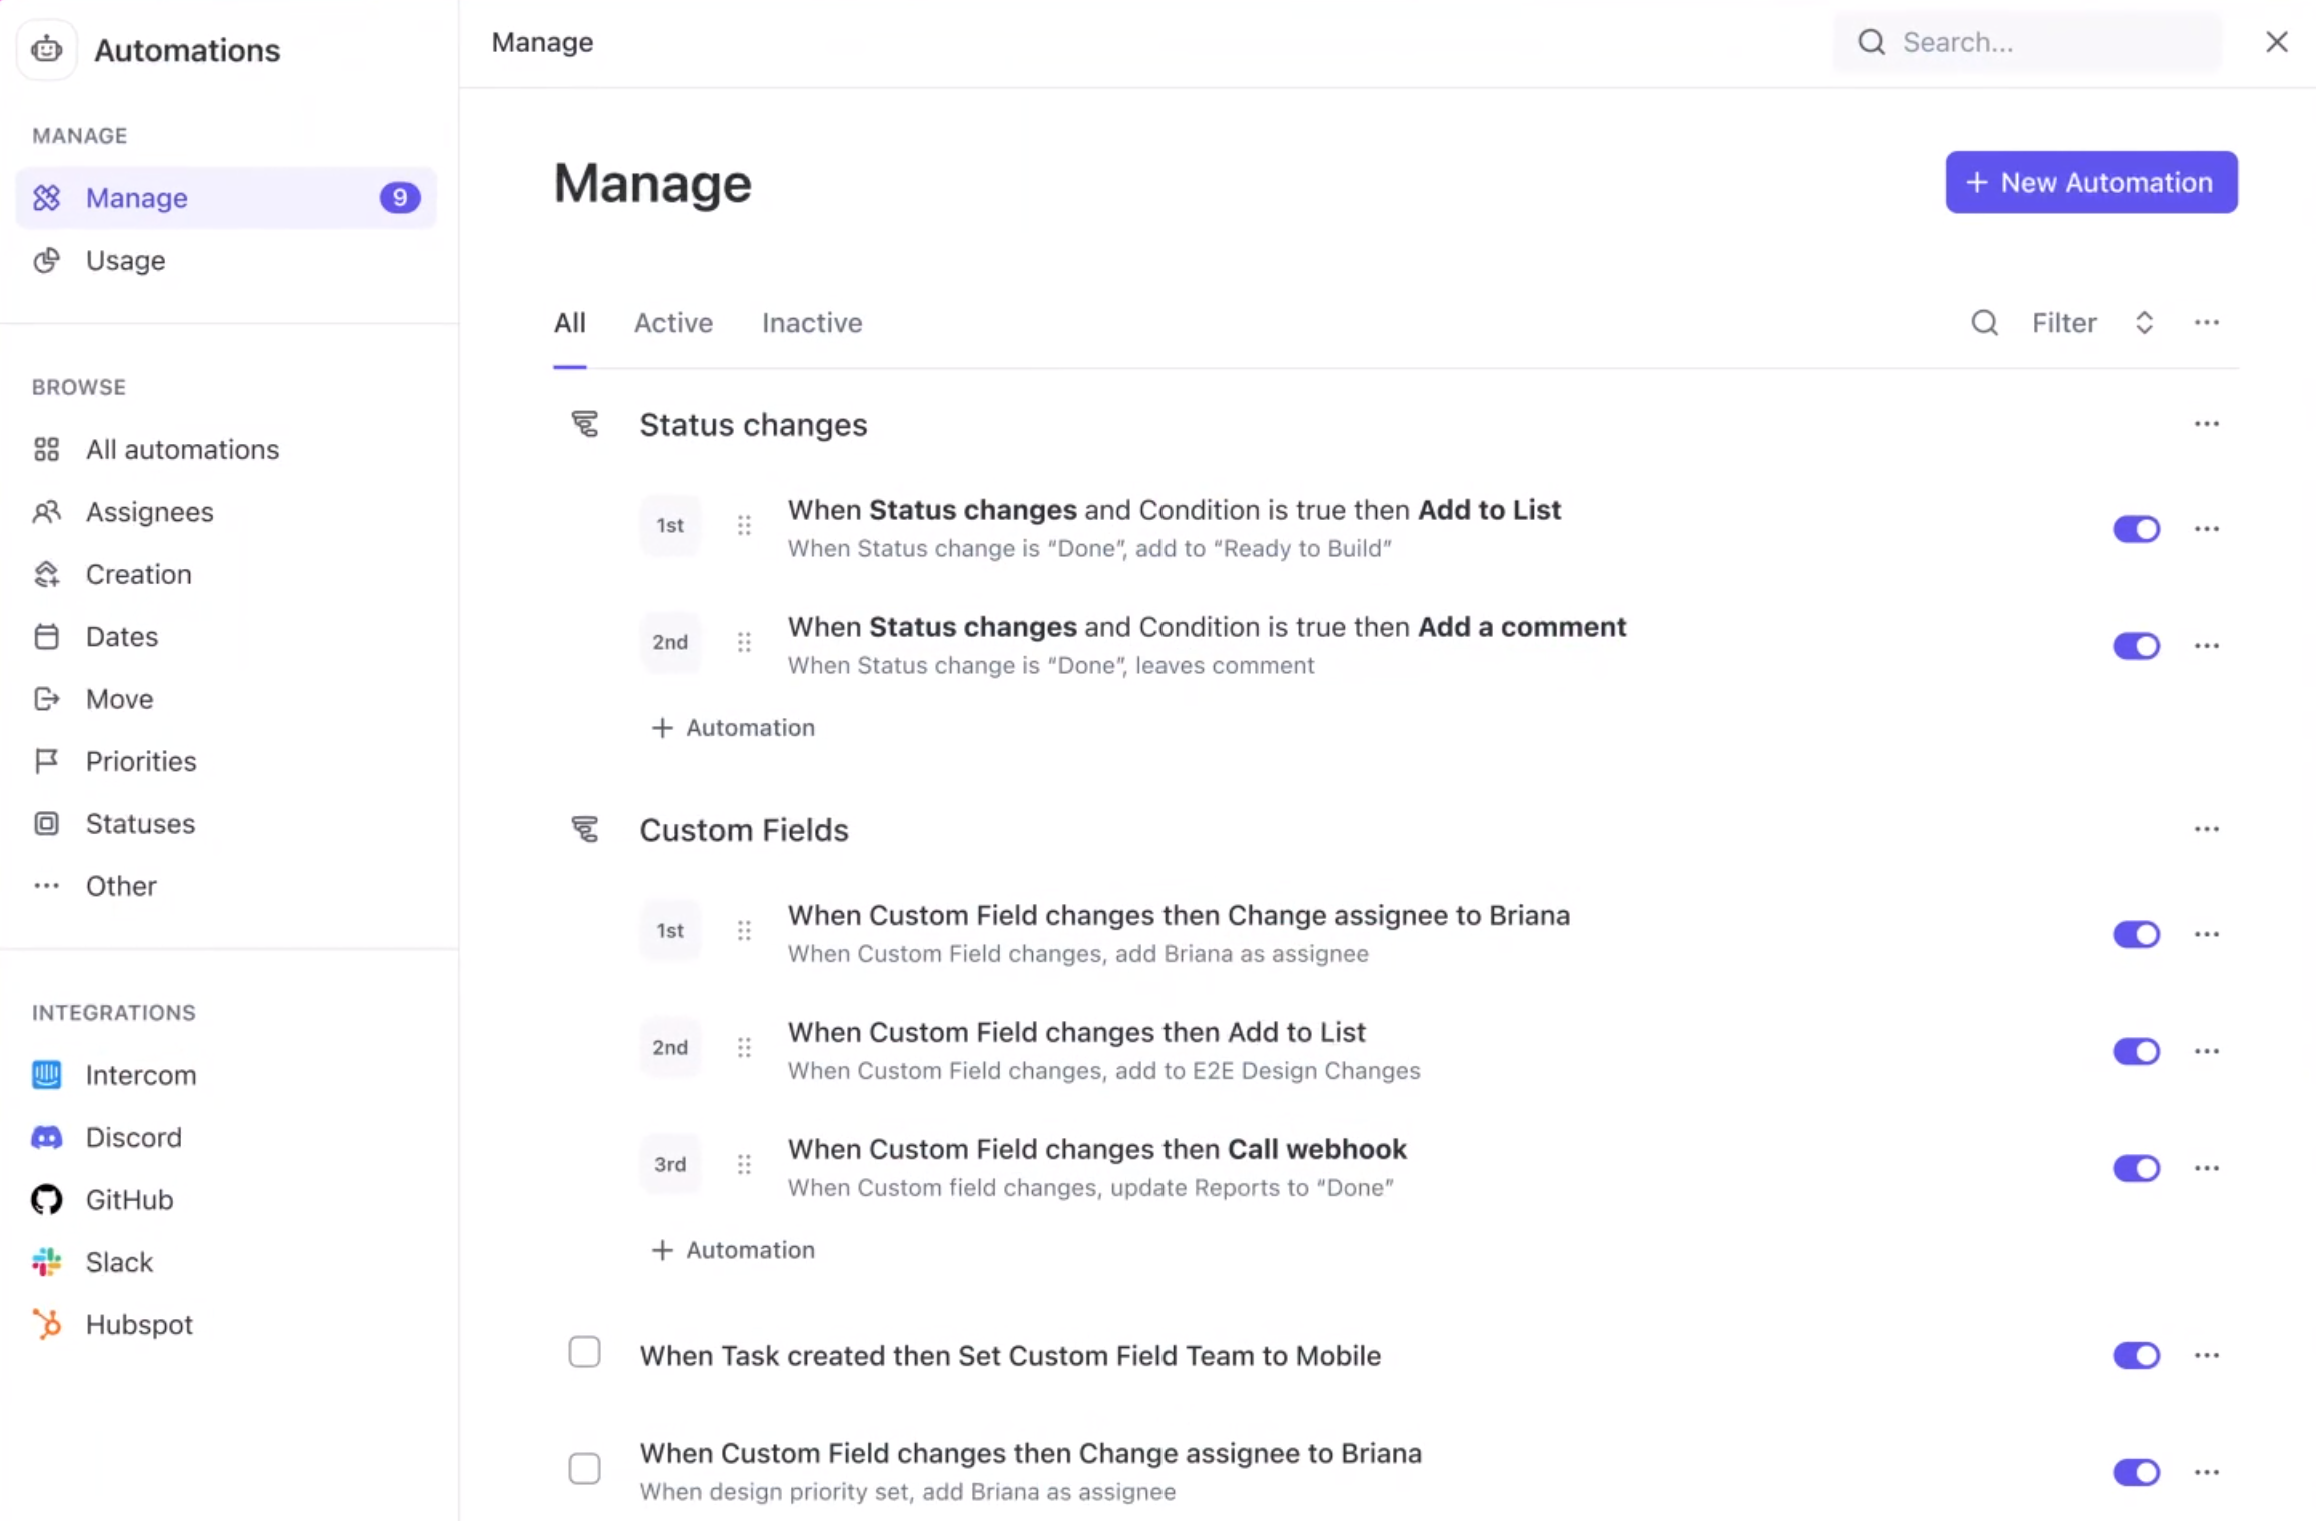Disable the Add a comment automation toggle
The height and width of the screenshot is (1521, 2316).
click(2136, 646)
